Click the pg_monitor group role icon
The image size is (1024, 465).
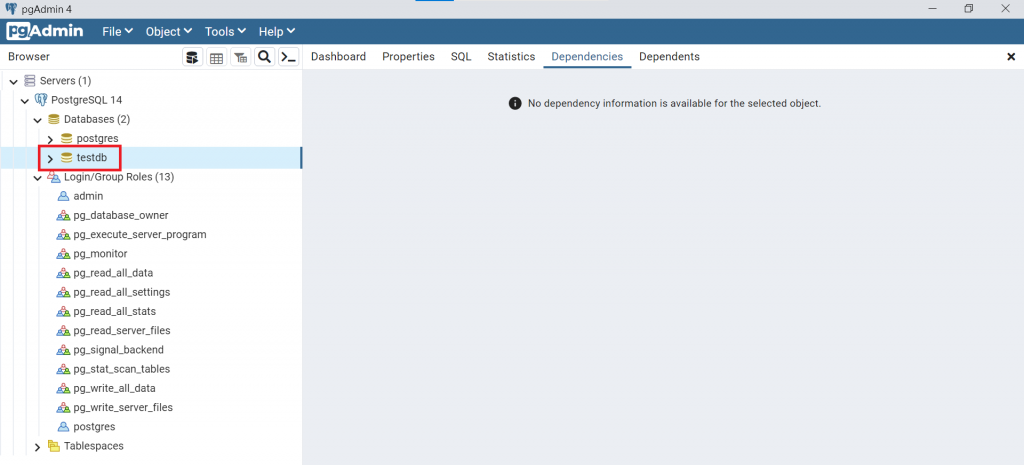[x=63, y=253]
